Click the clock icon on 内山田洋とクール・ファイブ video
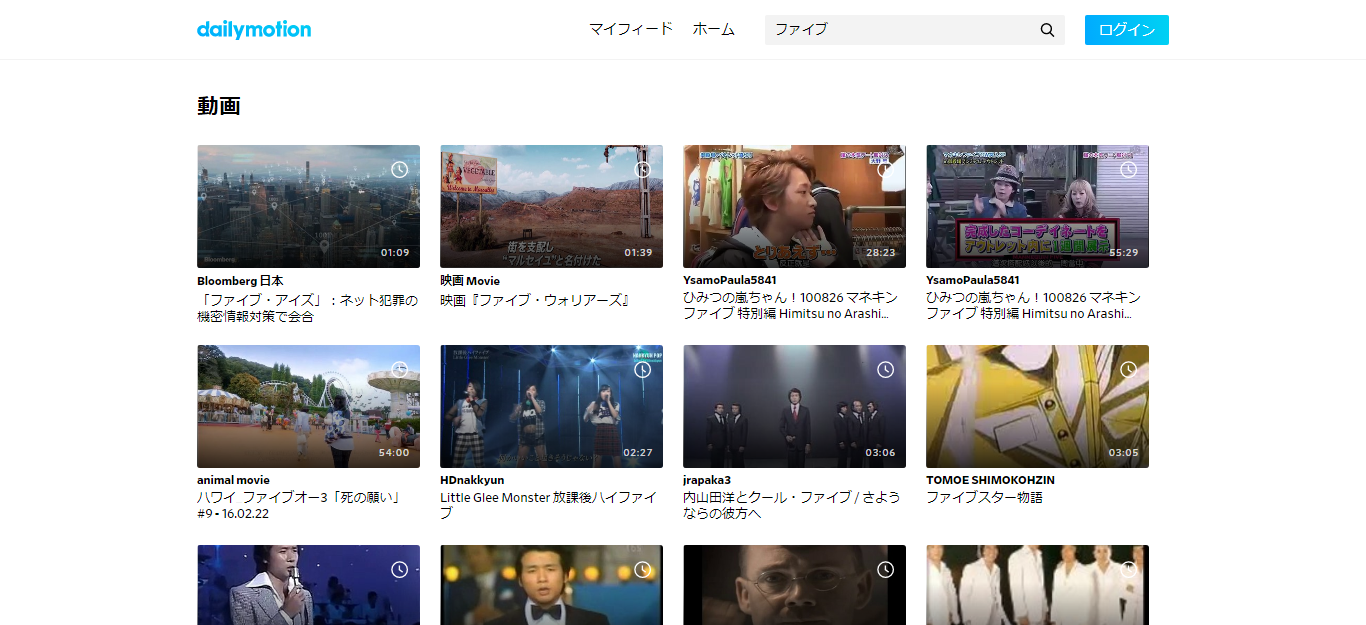This screenshot has height=625, width=1366. pos(886,369)
